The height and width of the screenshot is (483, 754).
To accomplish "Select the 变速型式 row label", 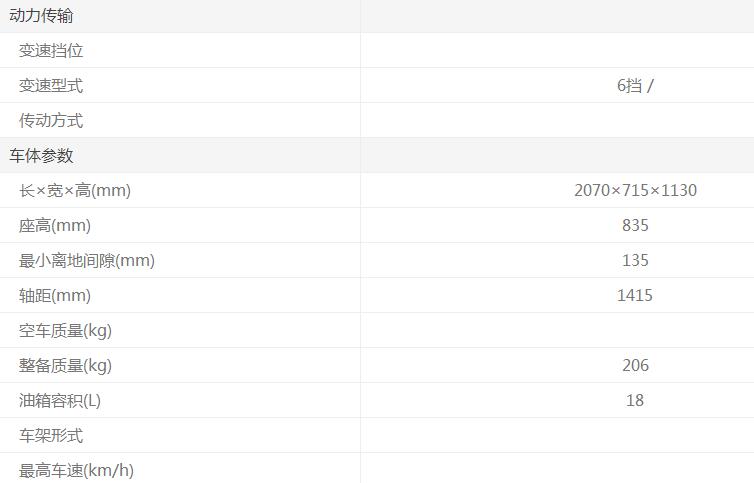I will 51,86.
